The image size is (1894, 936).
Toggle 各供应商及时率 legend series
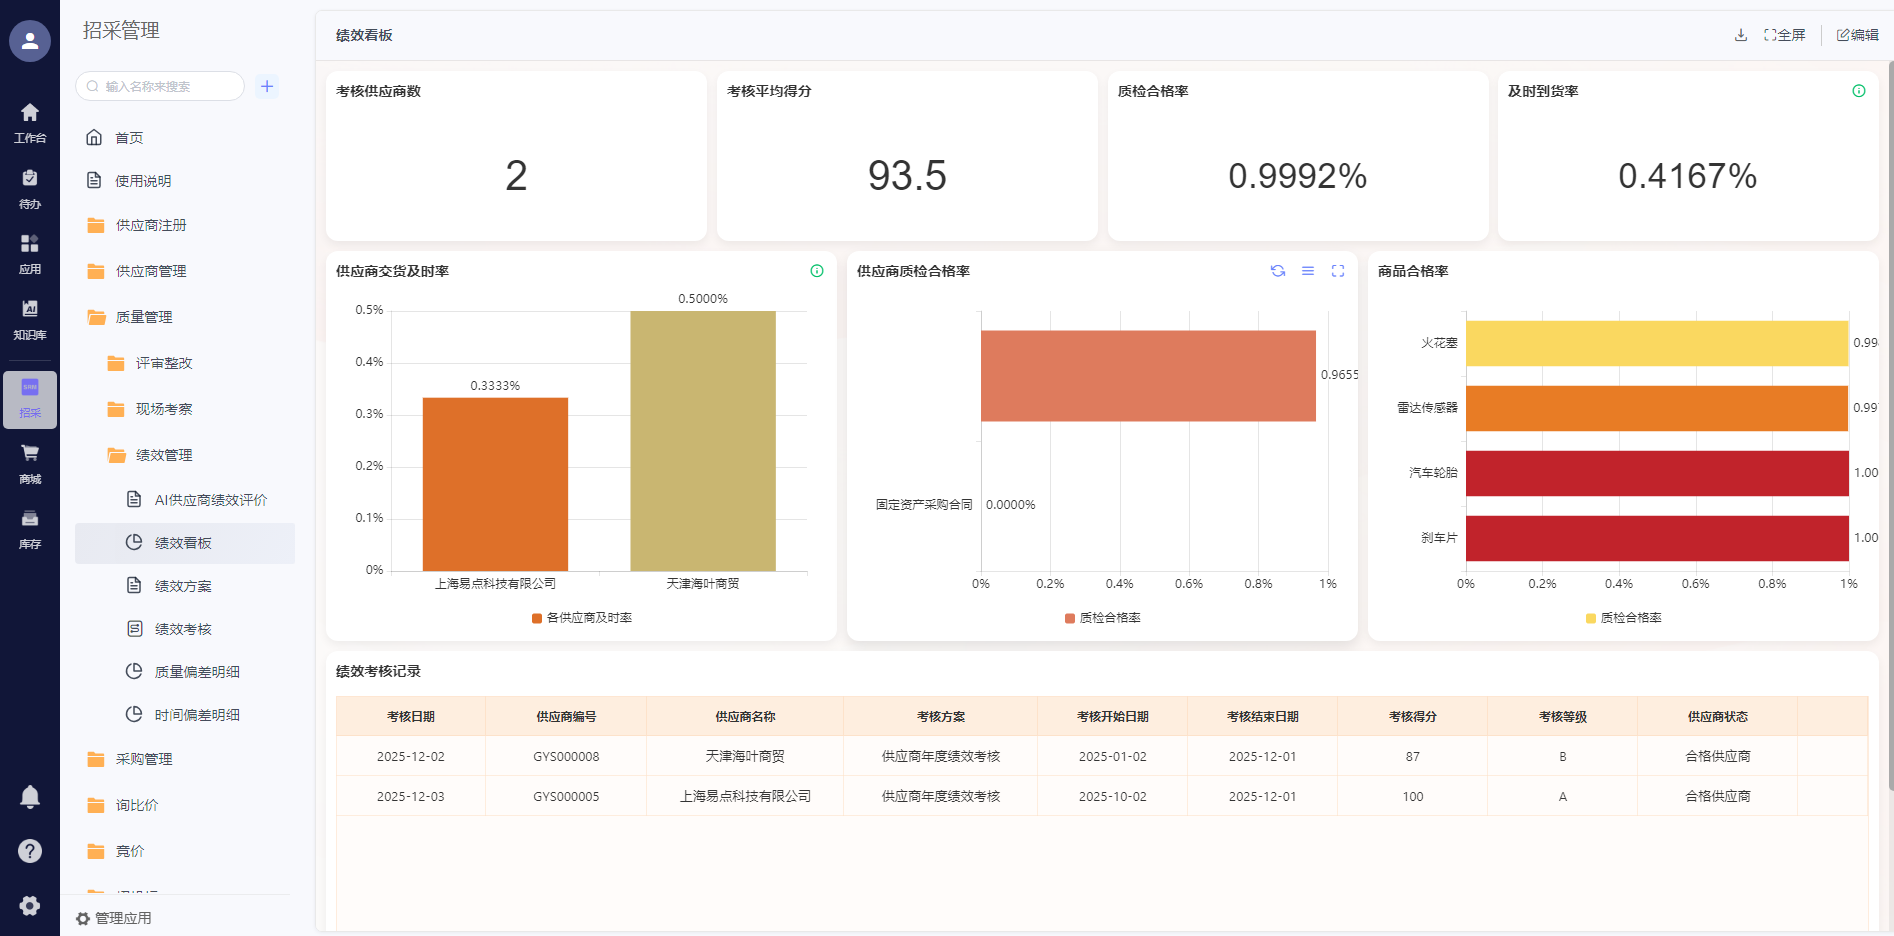582,618
